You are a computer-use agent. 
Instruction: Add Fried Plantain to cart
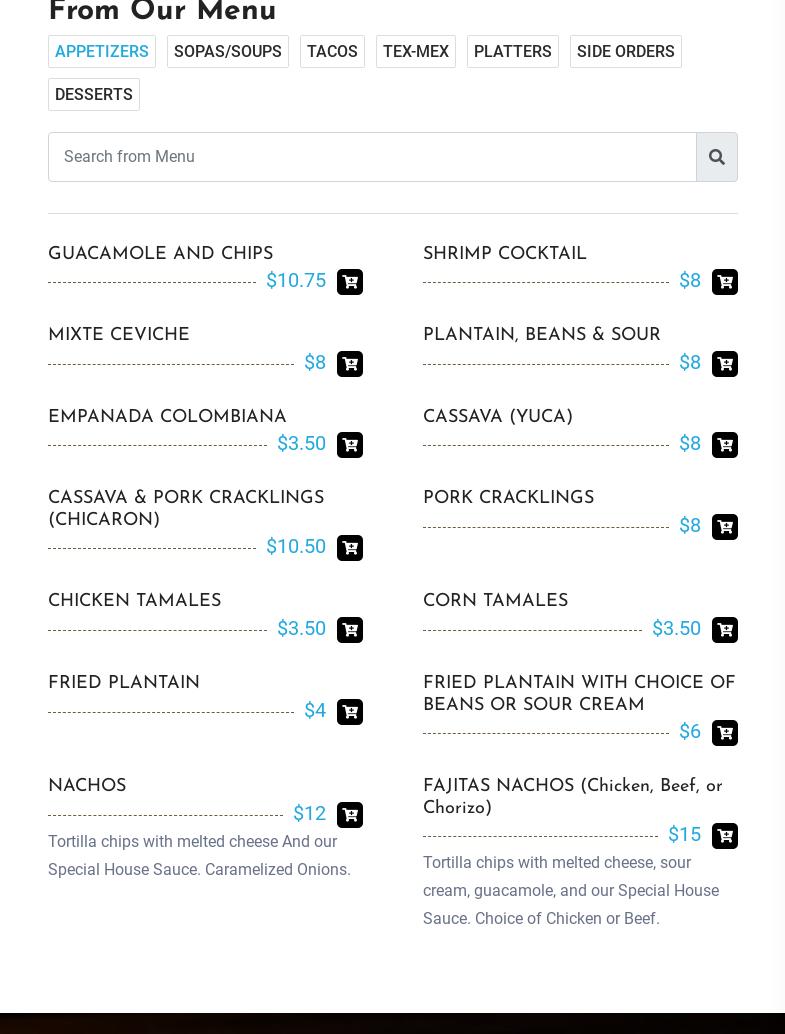coord(350,712)
